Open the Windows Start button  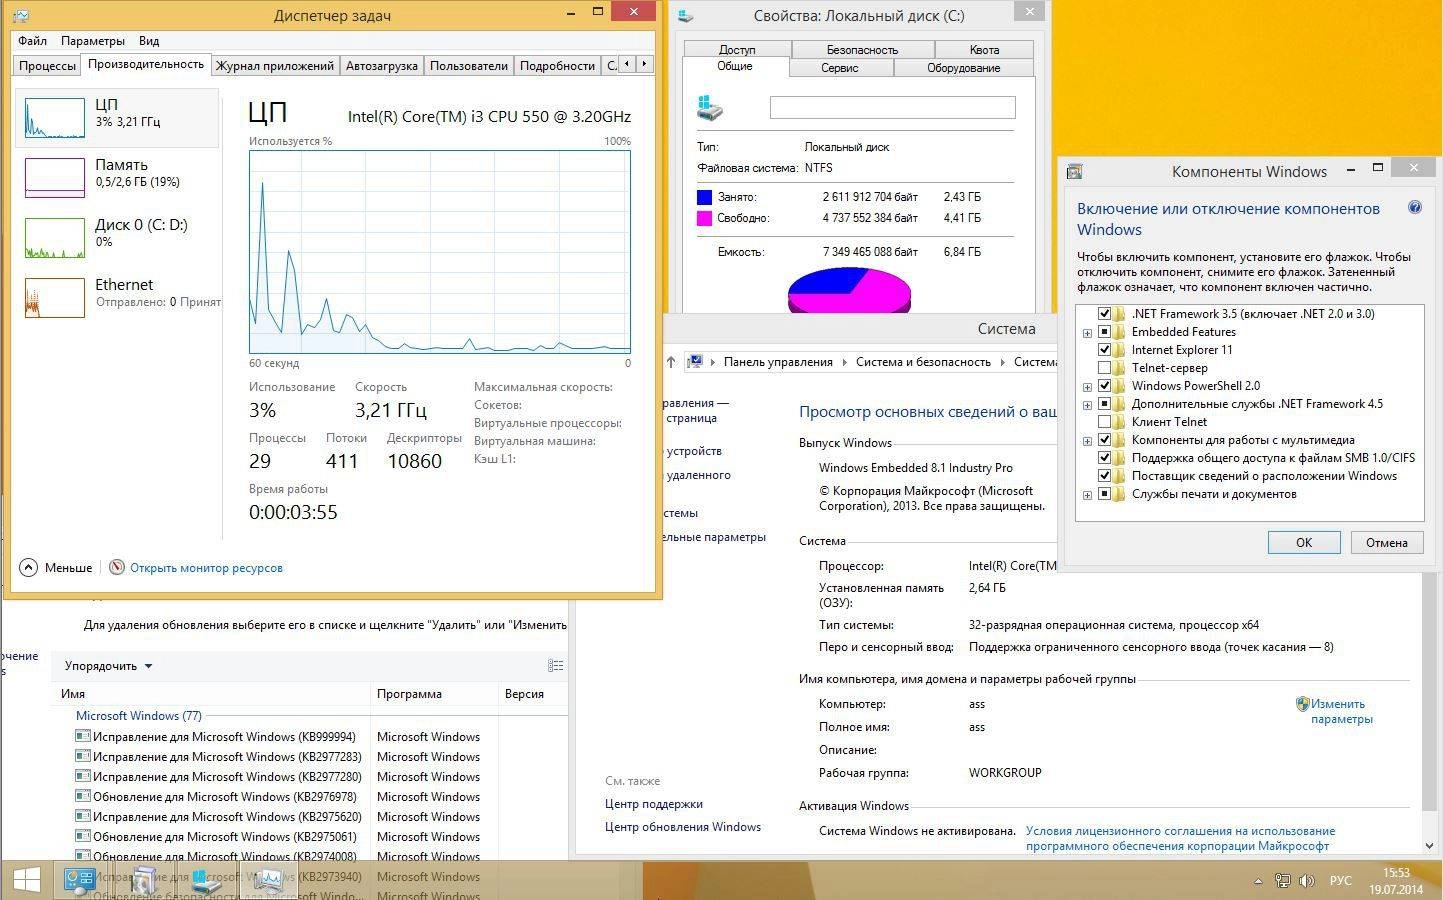click(x=27, y=880)
